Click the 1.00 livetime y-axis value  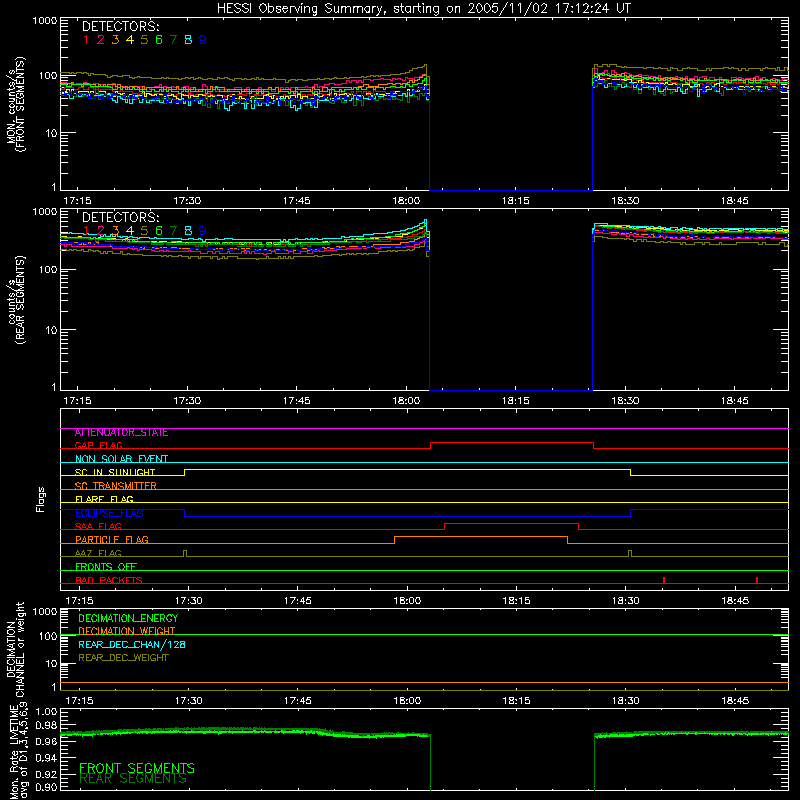tap(46, 712)
